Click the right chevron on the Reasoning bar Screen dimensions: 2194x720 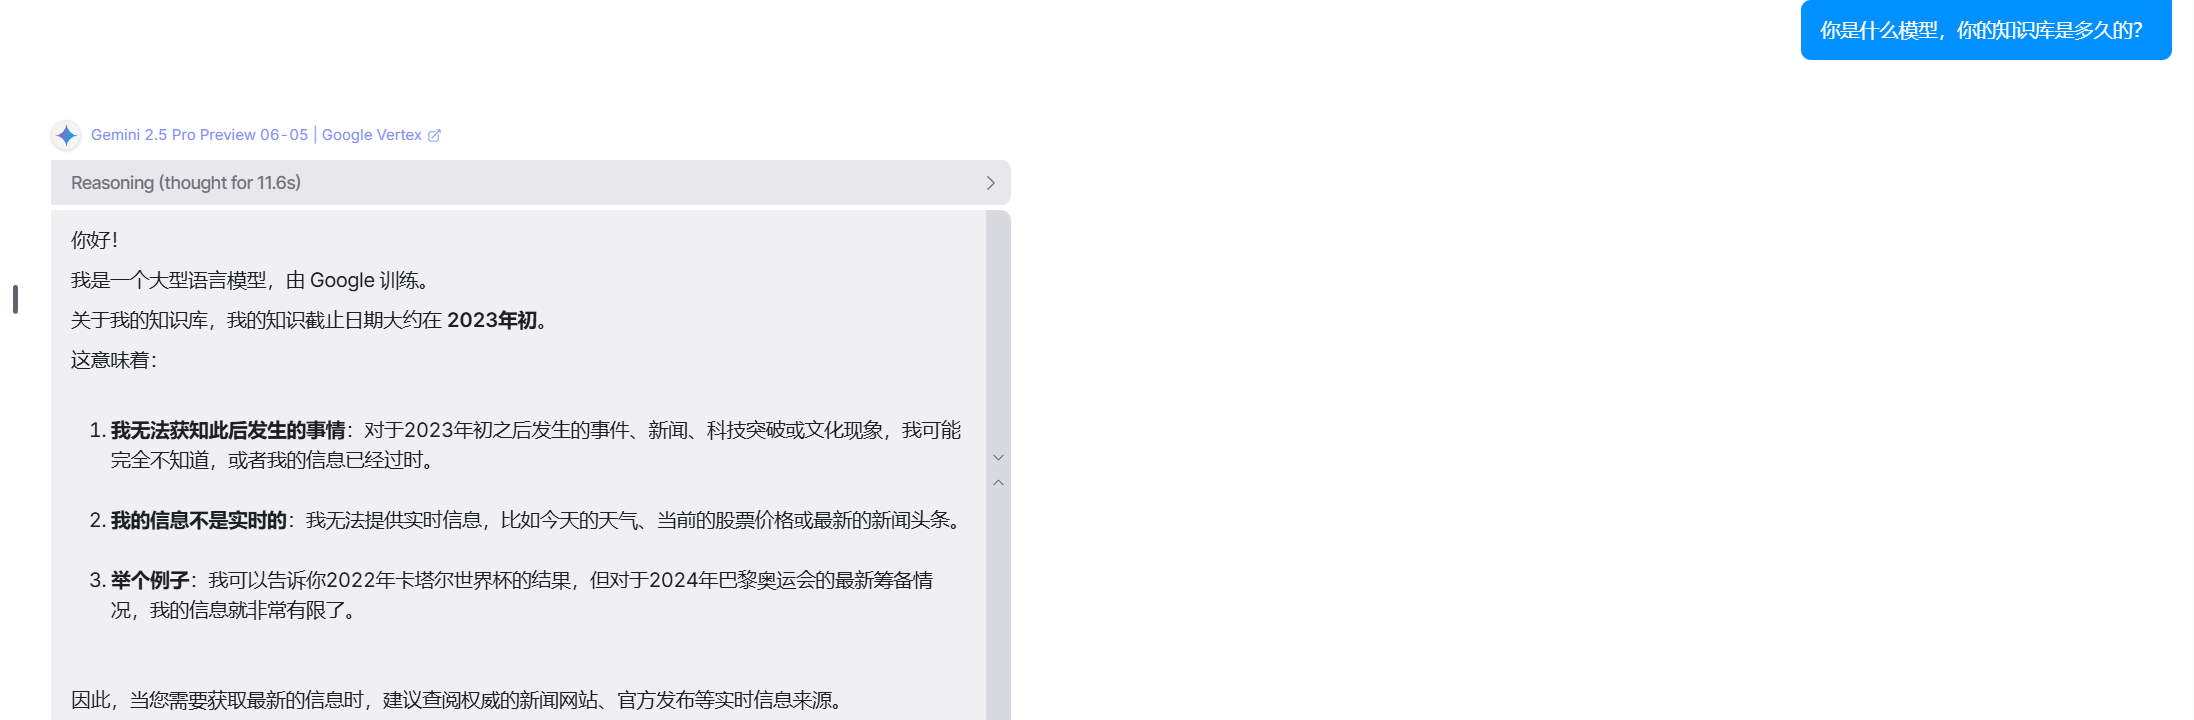(990, 183)
